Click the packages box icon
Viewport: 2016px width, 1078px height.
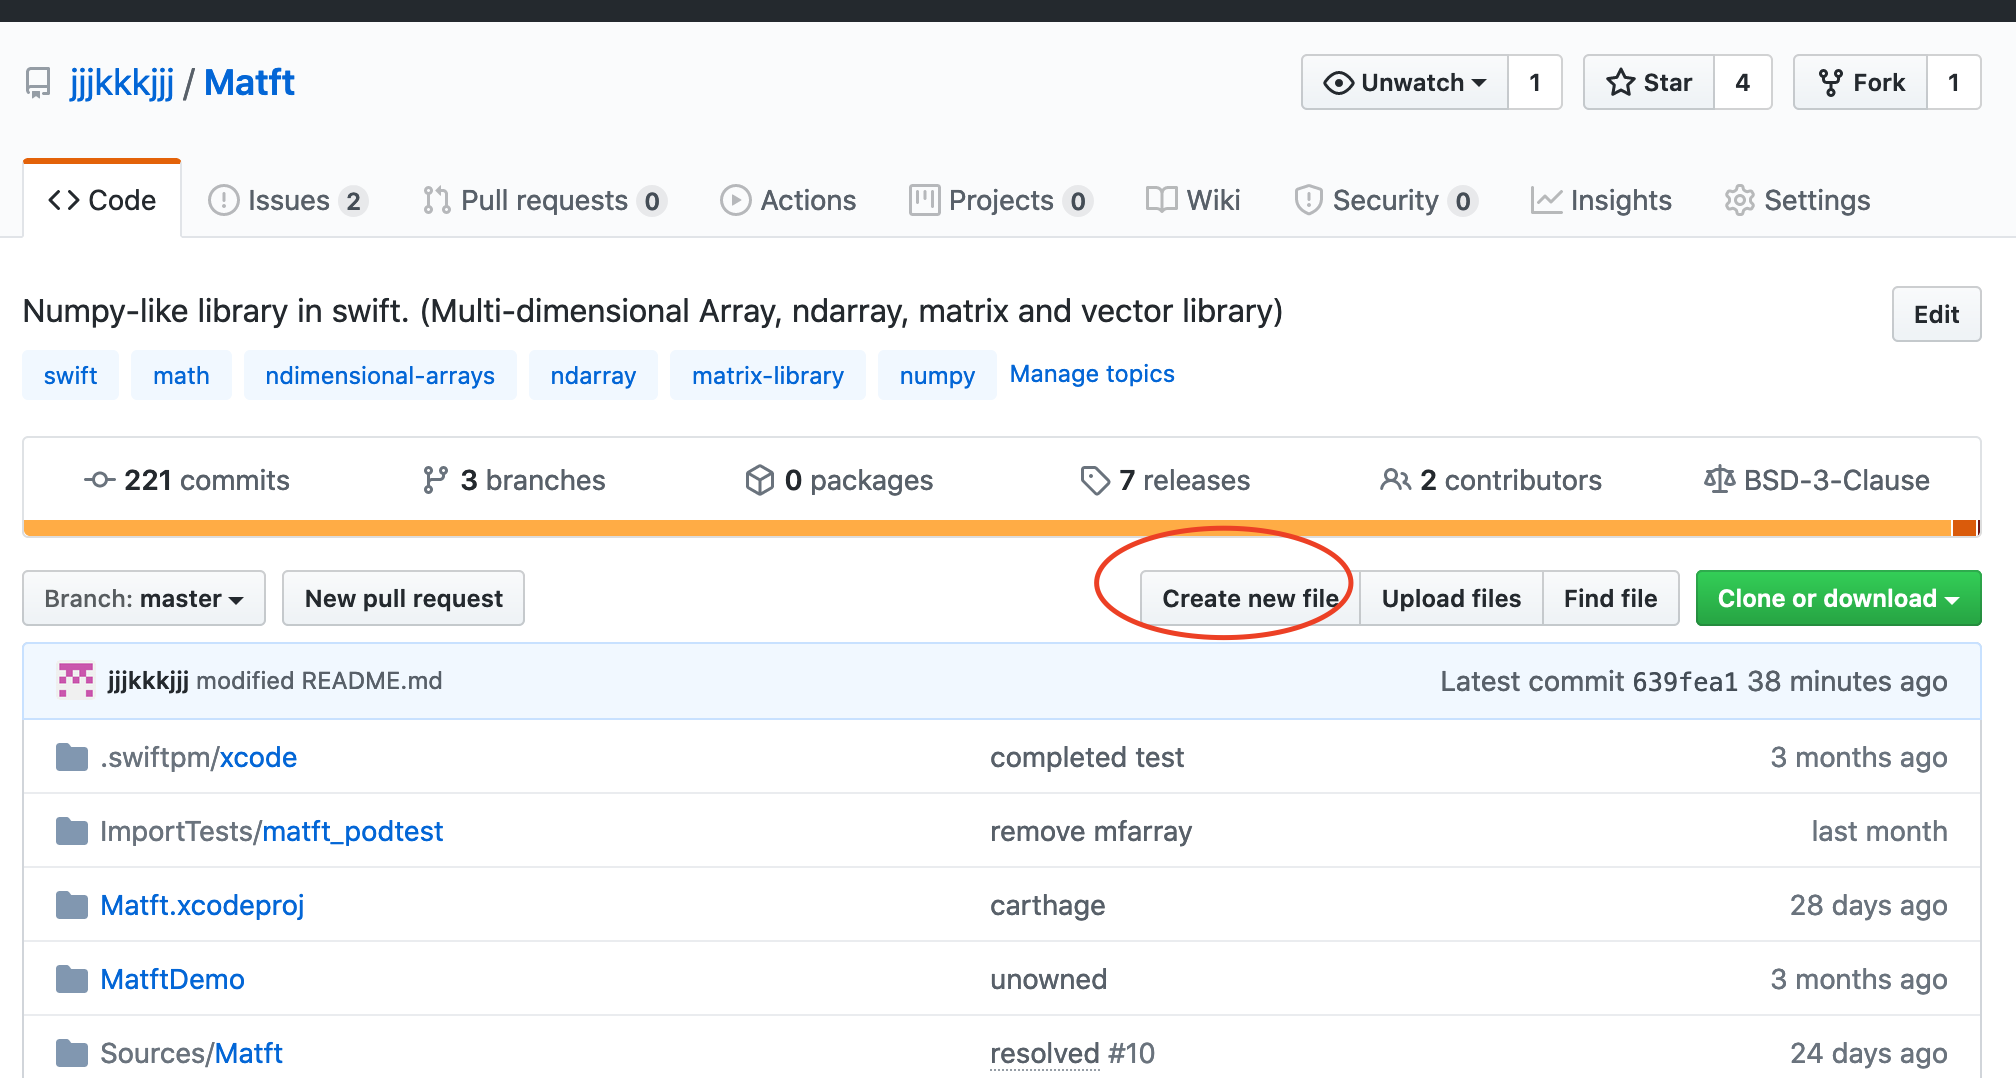(x=760, y=480)
